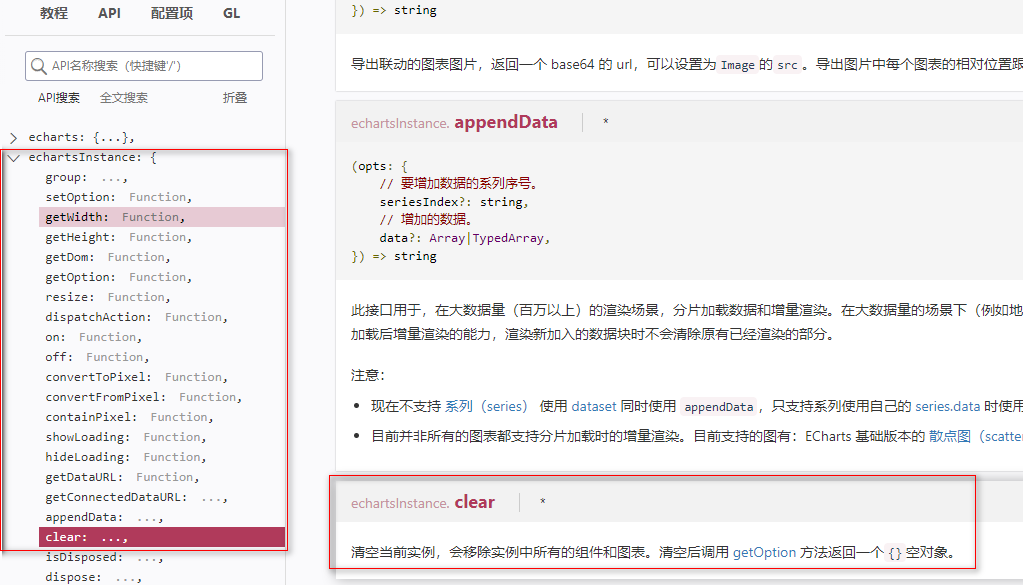Viewport: 1023px width, 585px height.
Task: Click the inline appendData code tag
Action: (x=718, y=407)
